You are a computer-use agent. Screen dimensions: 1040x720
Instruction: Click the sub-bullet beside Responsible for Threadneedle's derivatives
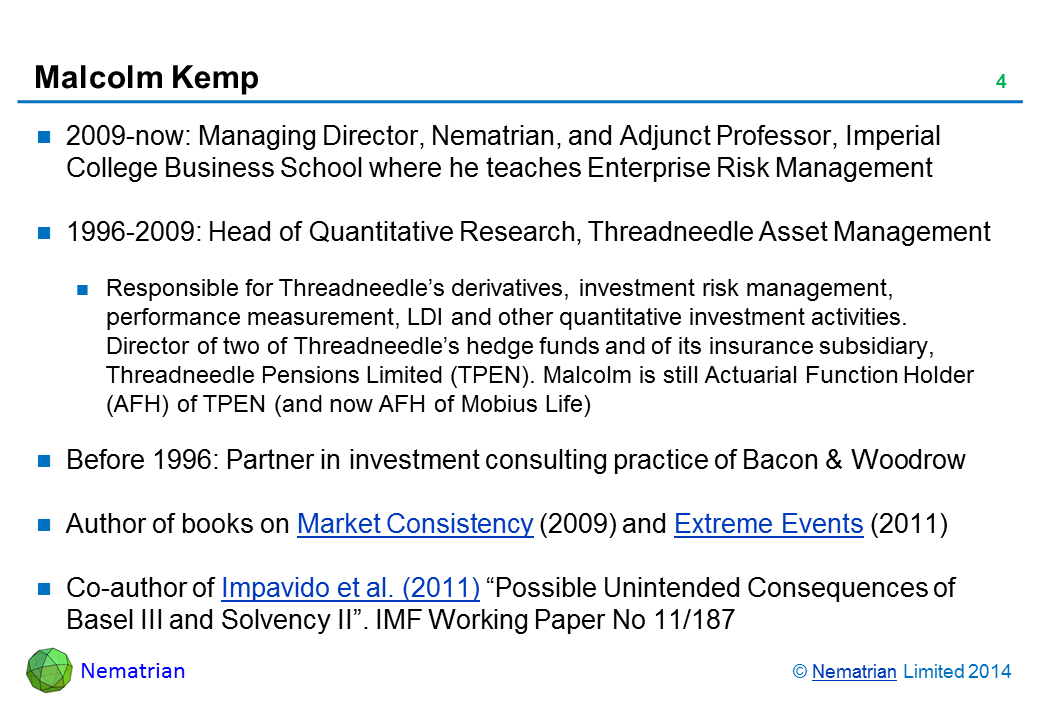(x=85, y=291)
